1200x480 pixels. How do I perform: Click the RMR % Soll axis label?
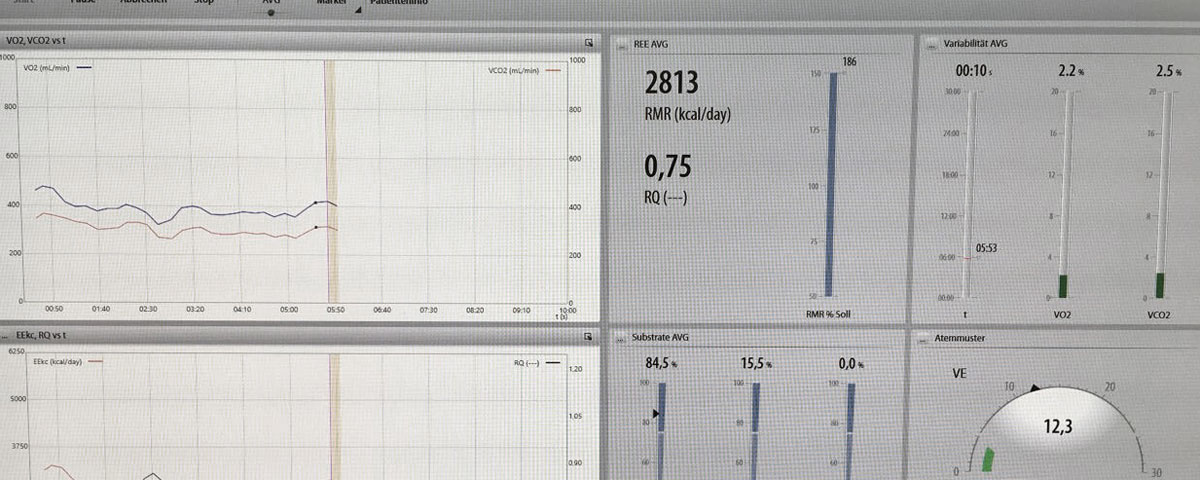click(828, 314)
